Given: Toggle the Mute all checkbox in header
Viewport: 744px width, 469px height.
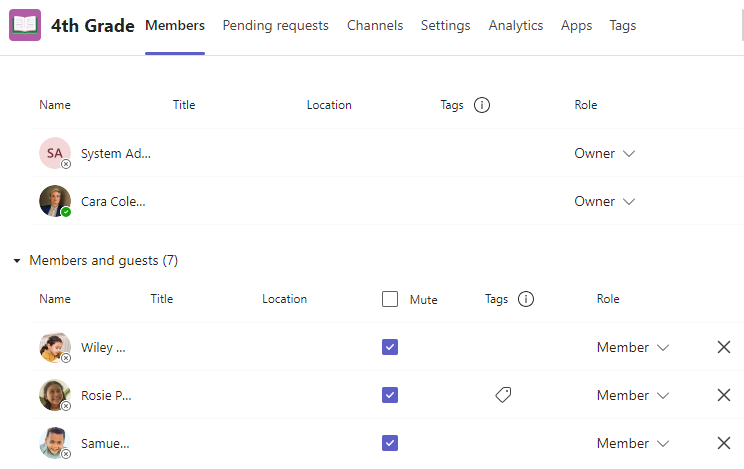Looking at the screenshot, I should [390, 299].
